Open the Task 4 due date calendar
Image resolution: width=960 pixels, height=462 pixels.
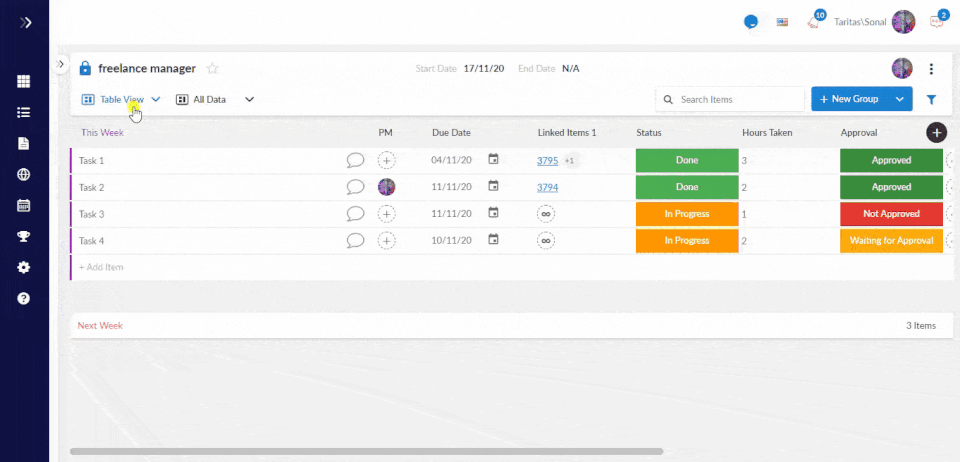click(x=493, y=240)
